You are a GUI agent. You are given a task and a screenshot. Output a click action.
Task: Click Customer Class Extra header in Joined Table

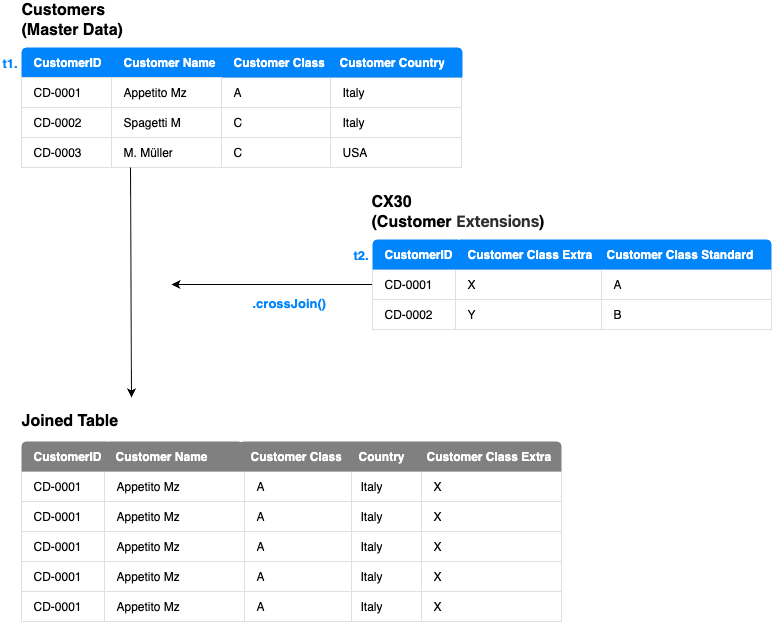tap(488, 457)
